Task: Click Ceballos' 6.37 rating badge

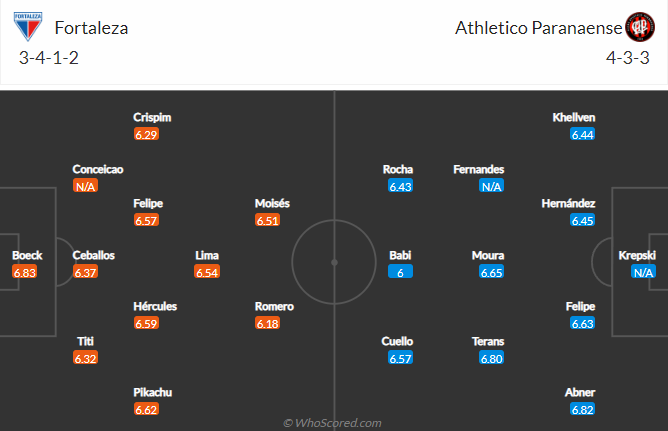Action: [86, 272]
